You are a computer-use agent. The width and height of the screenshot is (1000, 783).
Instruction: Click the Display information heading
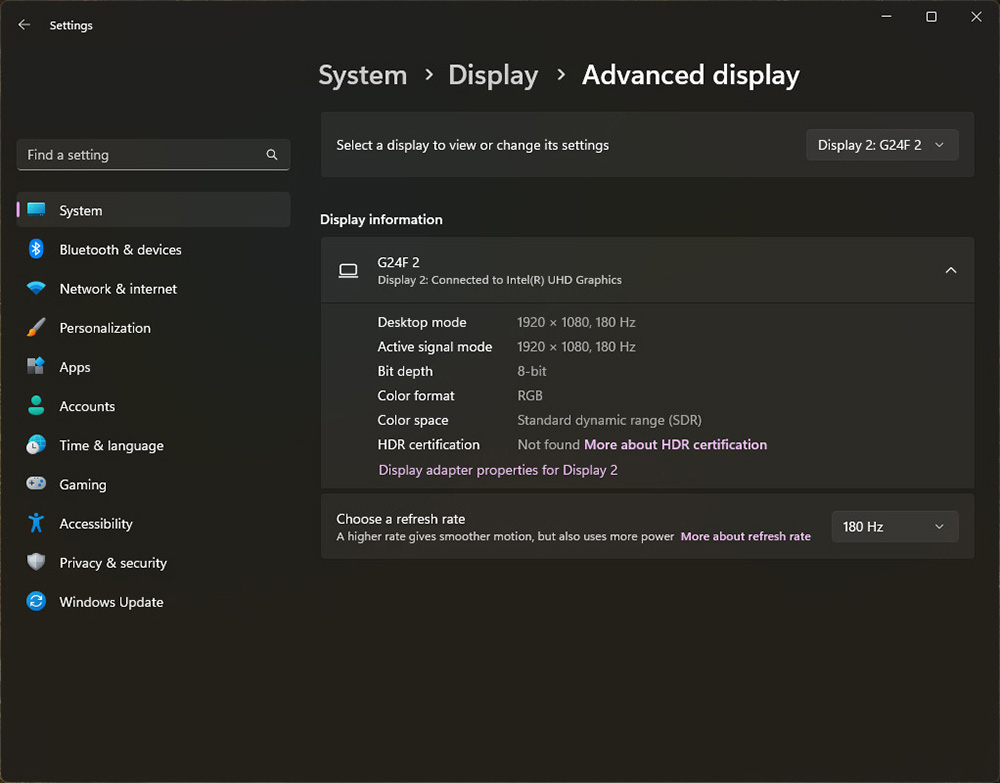381,219
